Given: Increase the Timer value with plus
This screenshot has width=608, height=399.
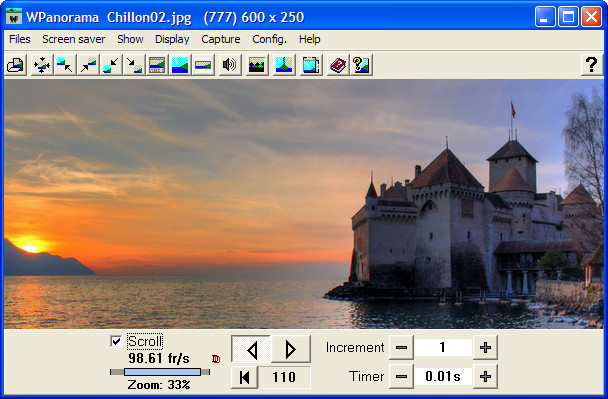Looking at the screenshot, I should 485,376.
